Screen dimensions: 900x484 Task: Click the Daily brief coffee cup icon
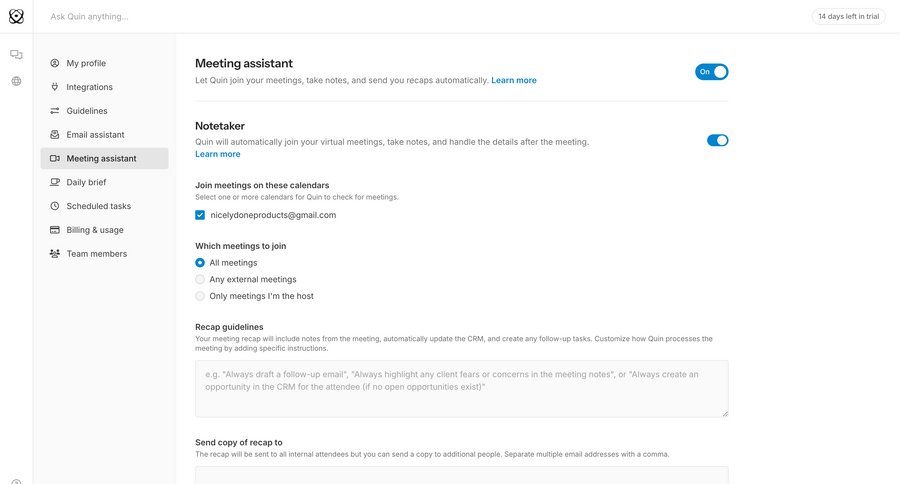point(55,182)
